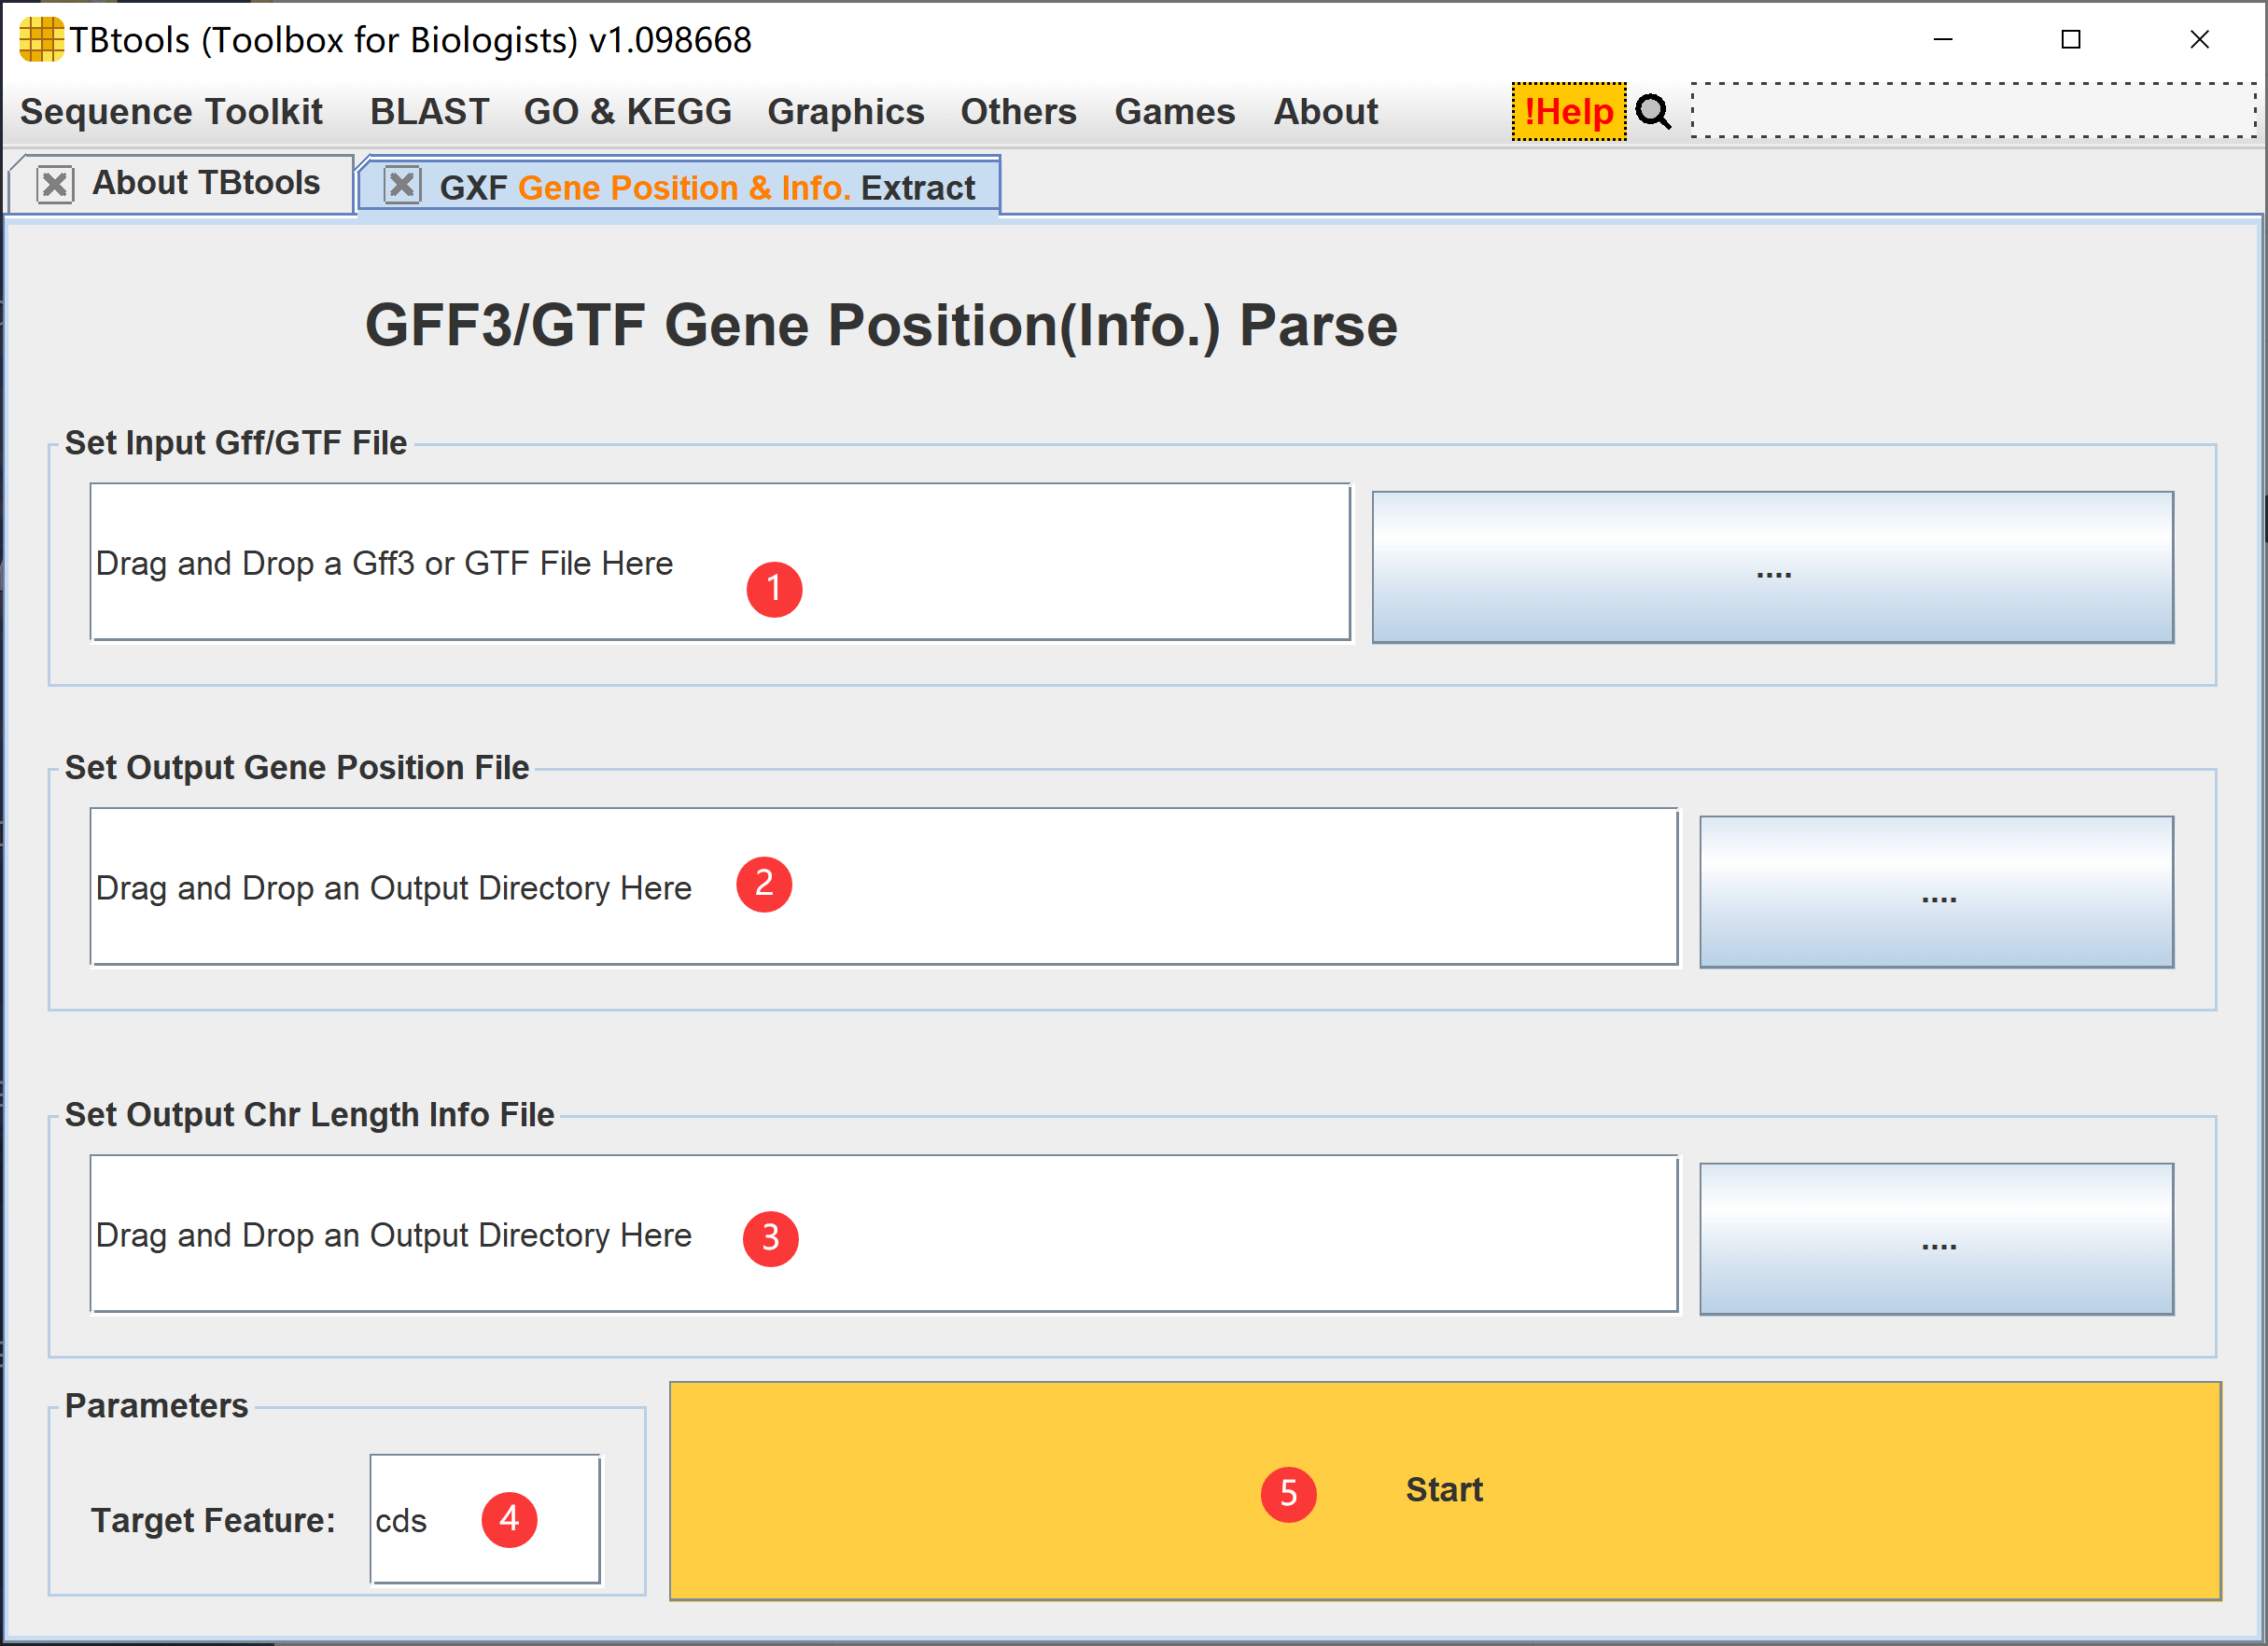Open the Graphics menu
This screenshot has height=1646, width=2268.
845,112
